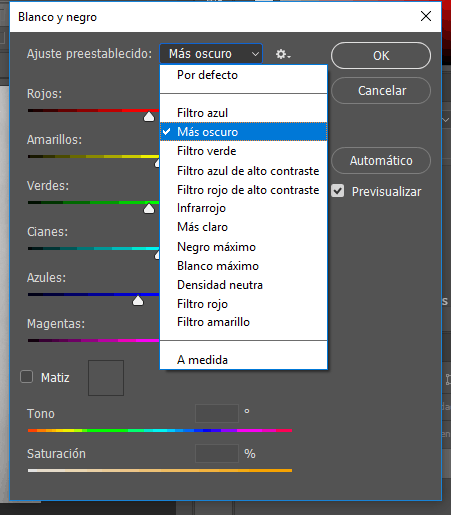451x515 pixels.
Task: Click the Azules slider handle
Action: point(138,300)
